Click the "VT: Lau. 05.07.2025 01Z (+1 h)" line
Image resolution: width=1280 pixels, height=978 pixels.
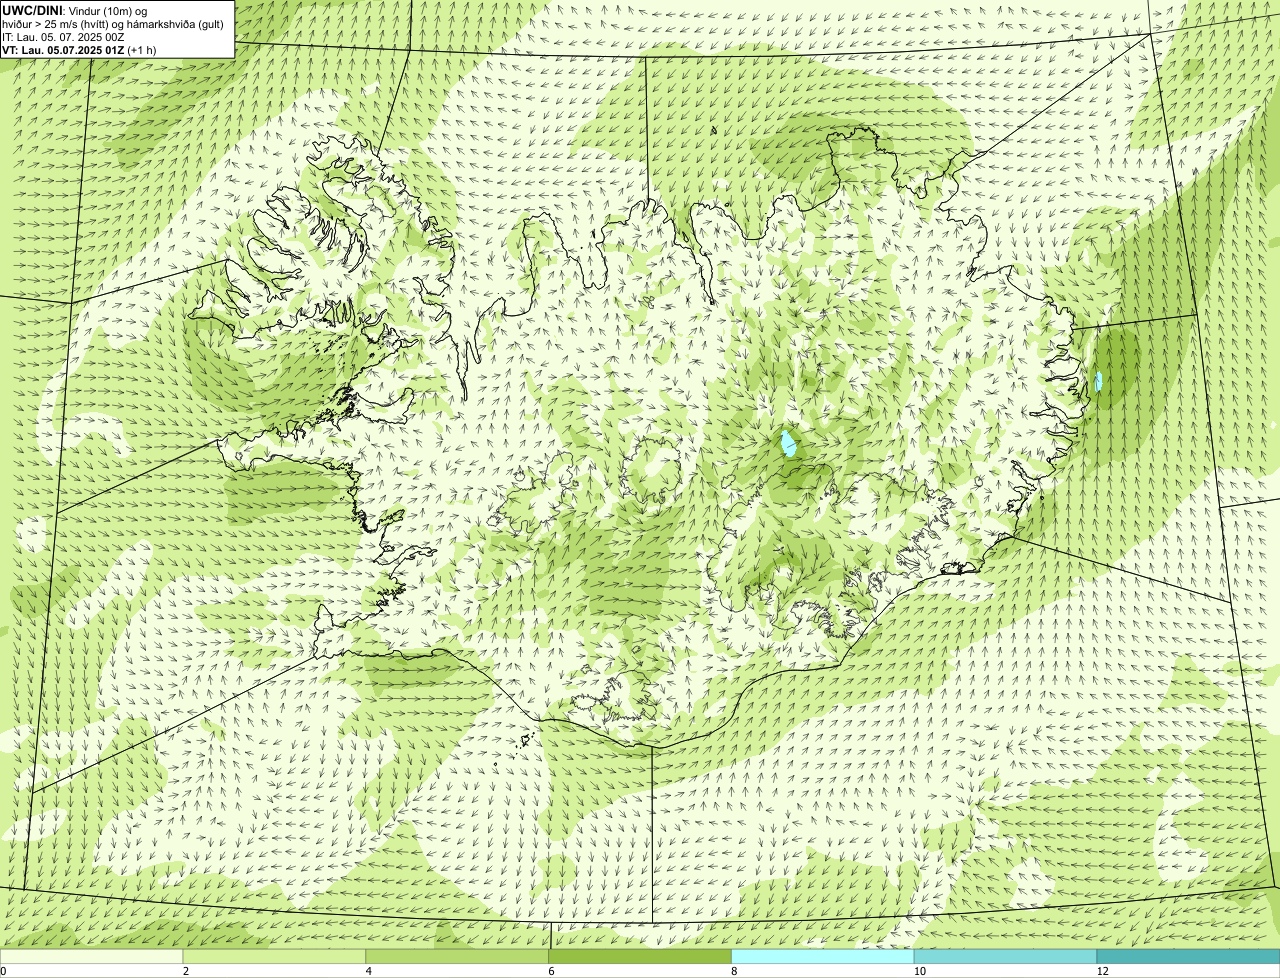pos(79,50)
